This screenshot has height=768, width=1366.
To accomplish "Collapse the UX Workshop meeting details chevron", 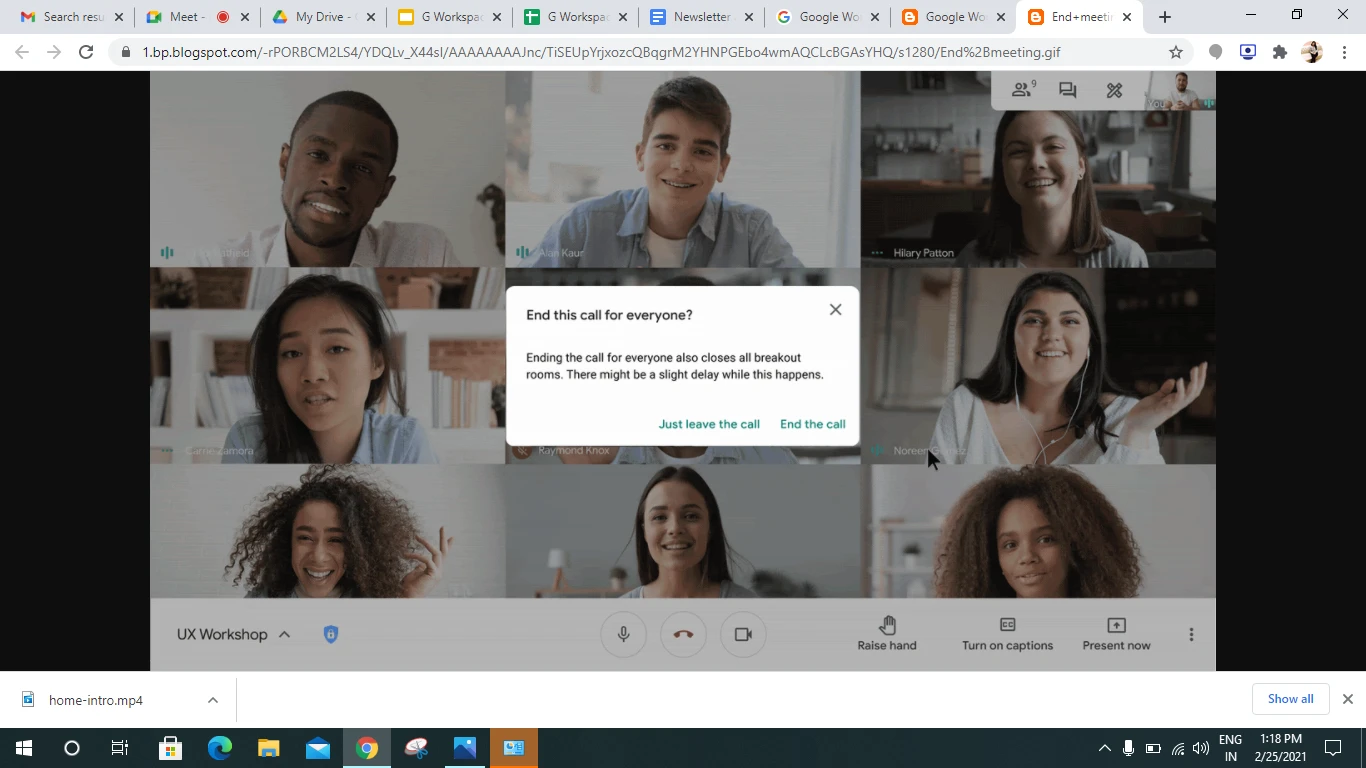I will pyautogui.click(x=284, y=634).
